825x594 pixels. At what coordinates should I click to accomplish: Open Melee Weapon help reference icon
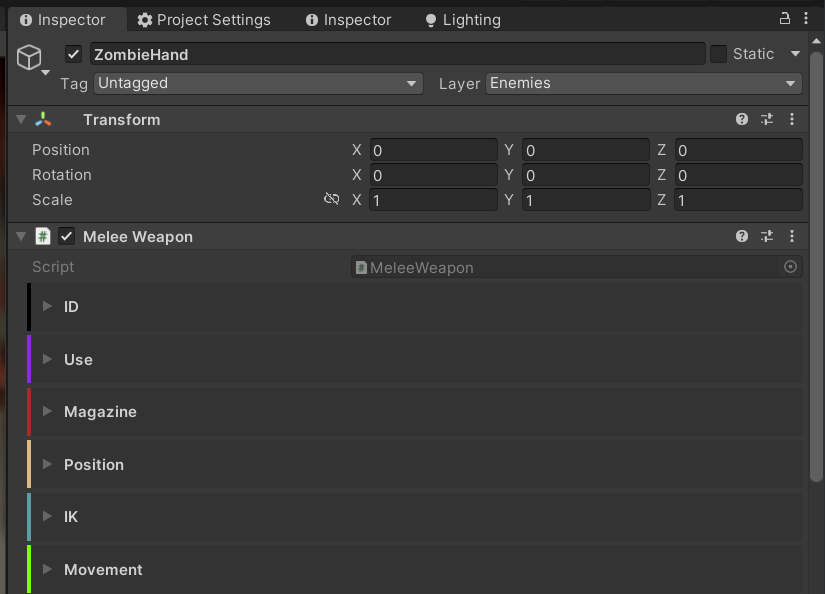pyautogui.click(x=742, y=236)
